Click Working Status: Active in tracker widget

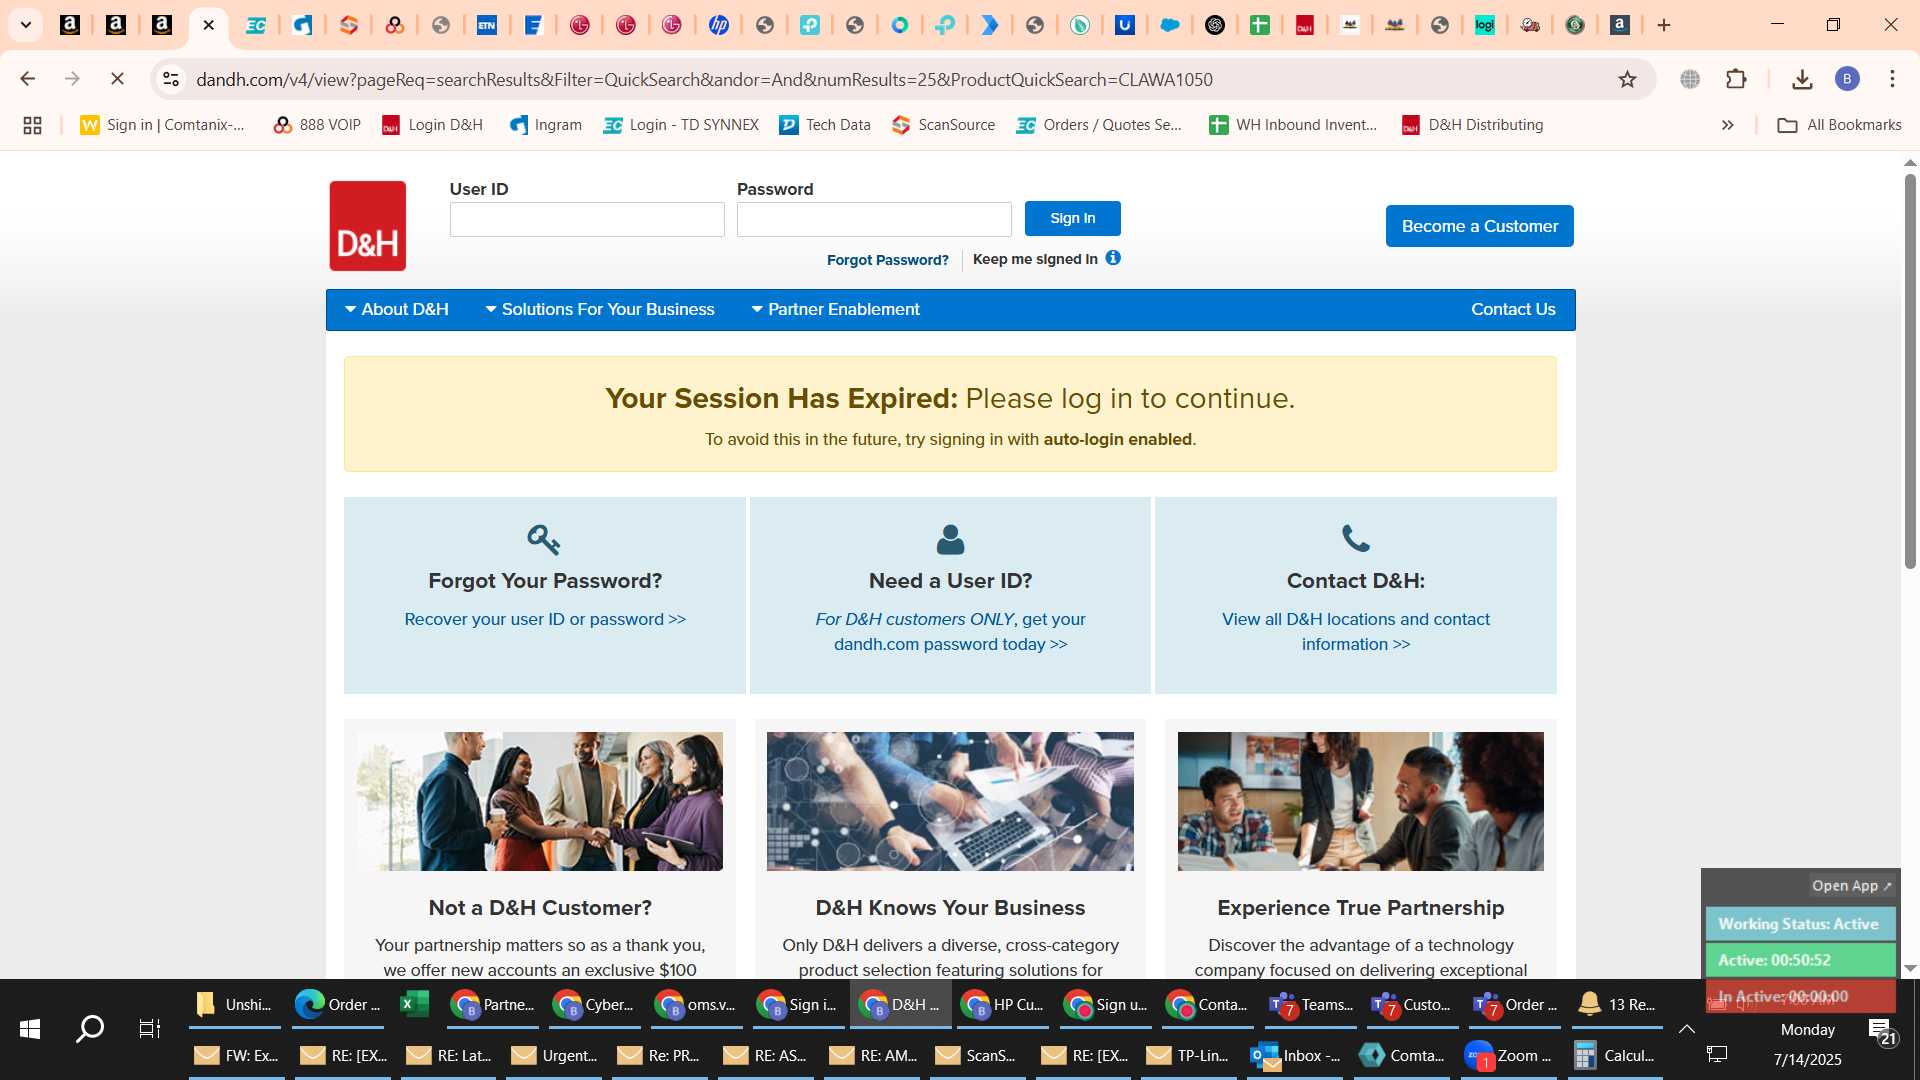[x=1799, y=924]
